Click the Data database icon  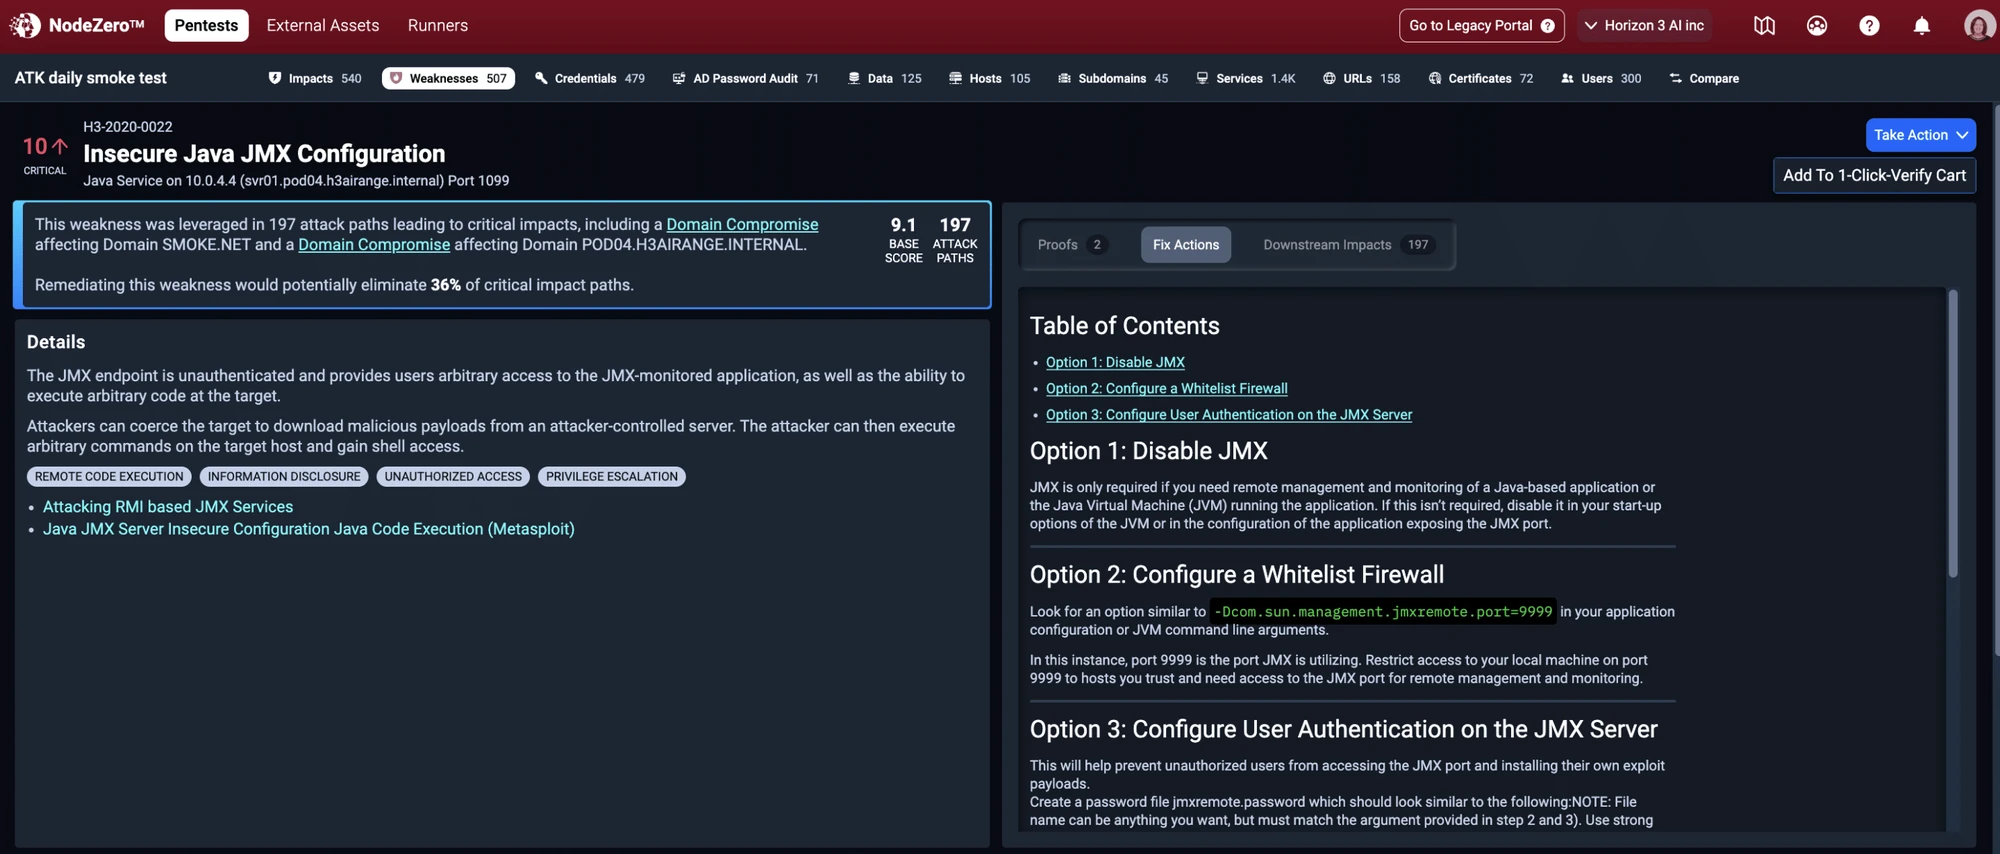(x=854, y=78)
